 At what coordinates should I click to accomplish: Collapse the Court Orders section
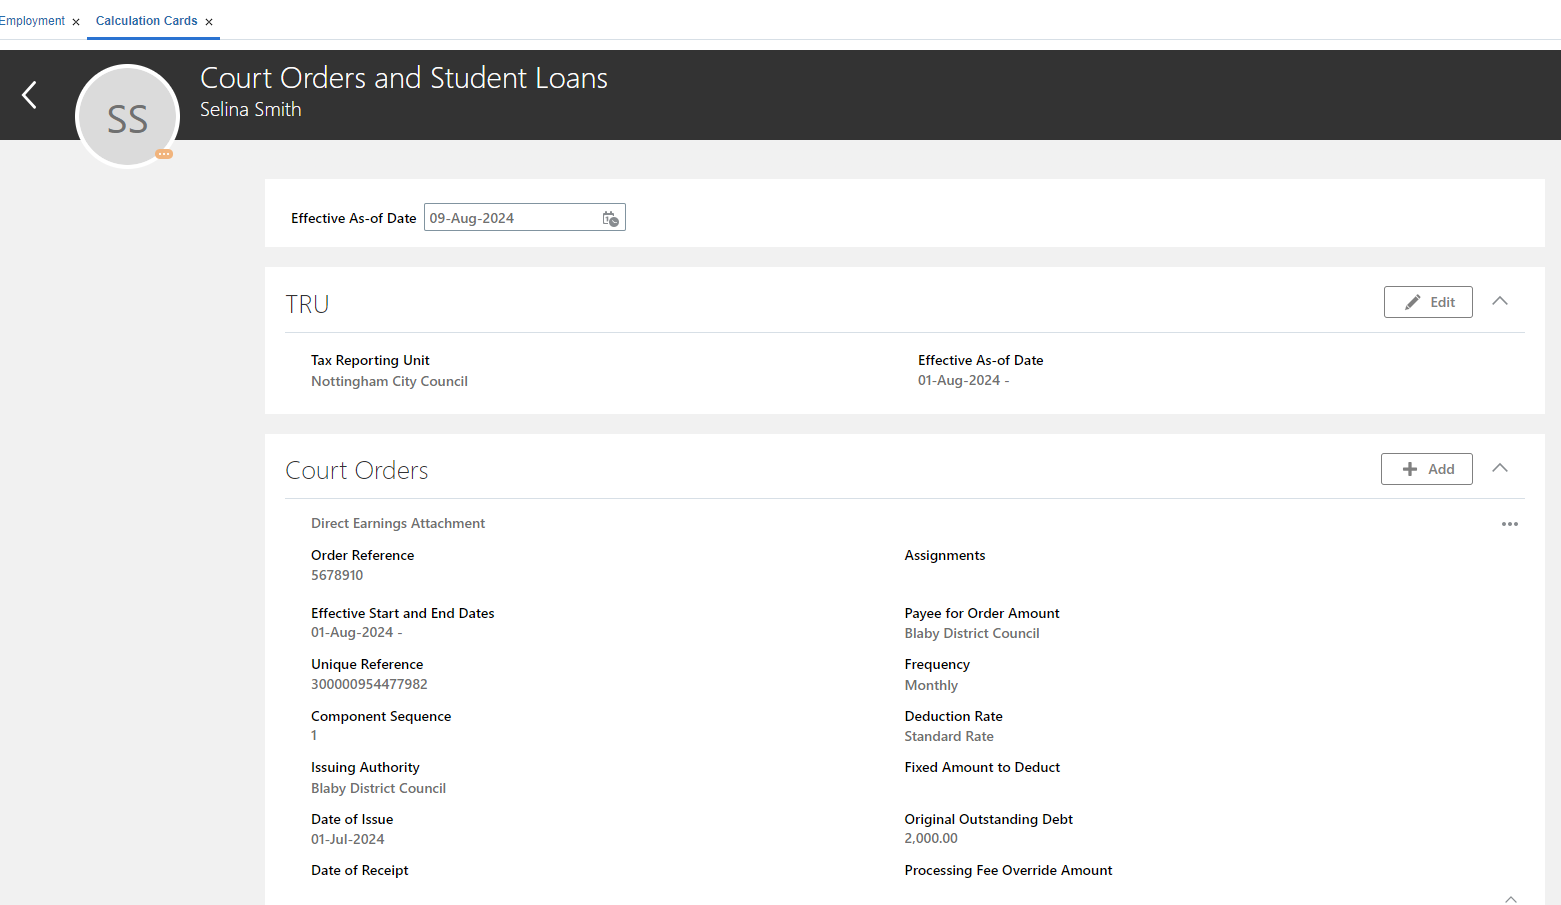click(x=1500, y=466)
